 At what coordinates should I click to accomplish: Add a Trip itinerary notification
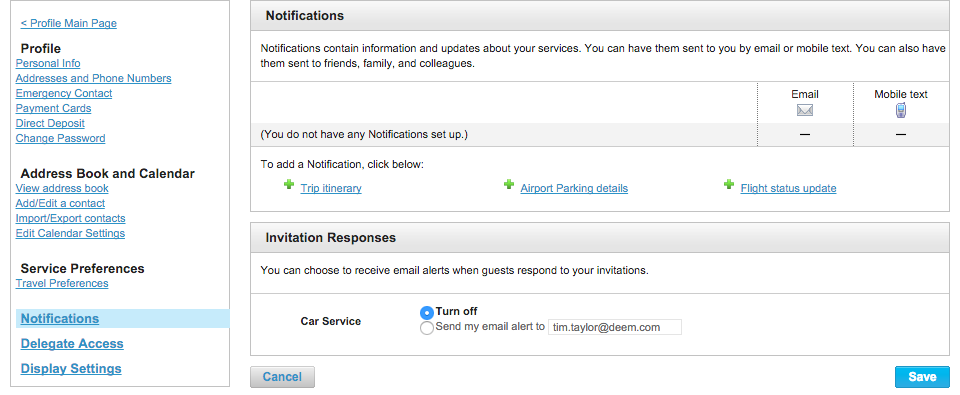(x=331, y=189)
